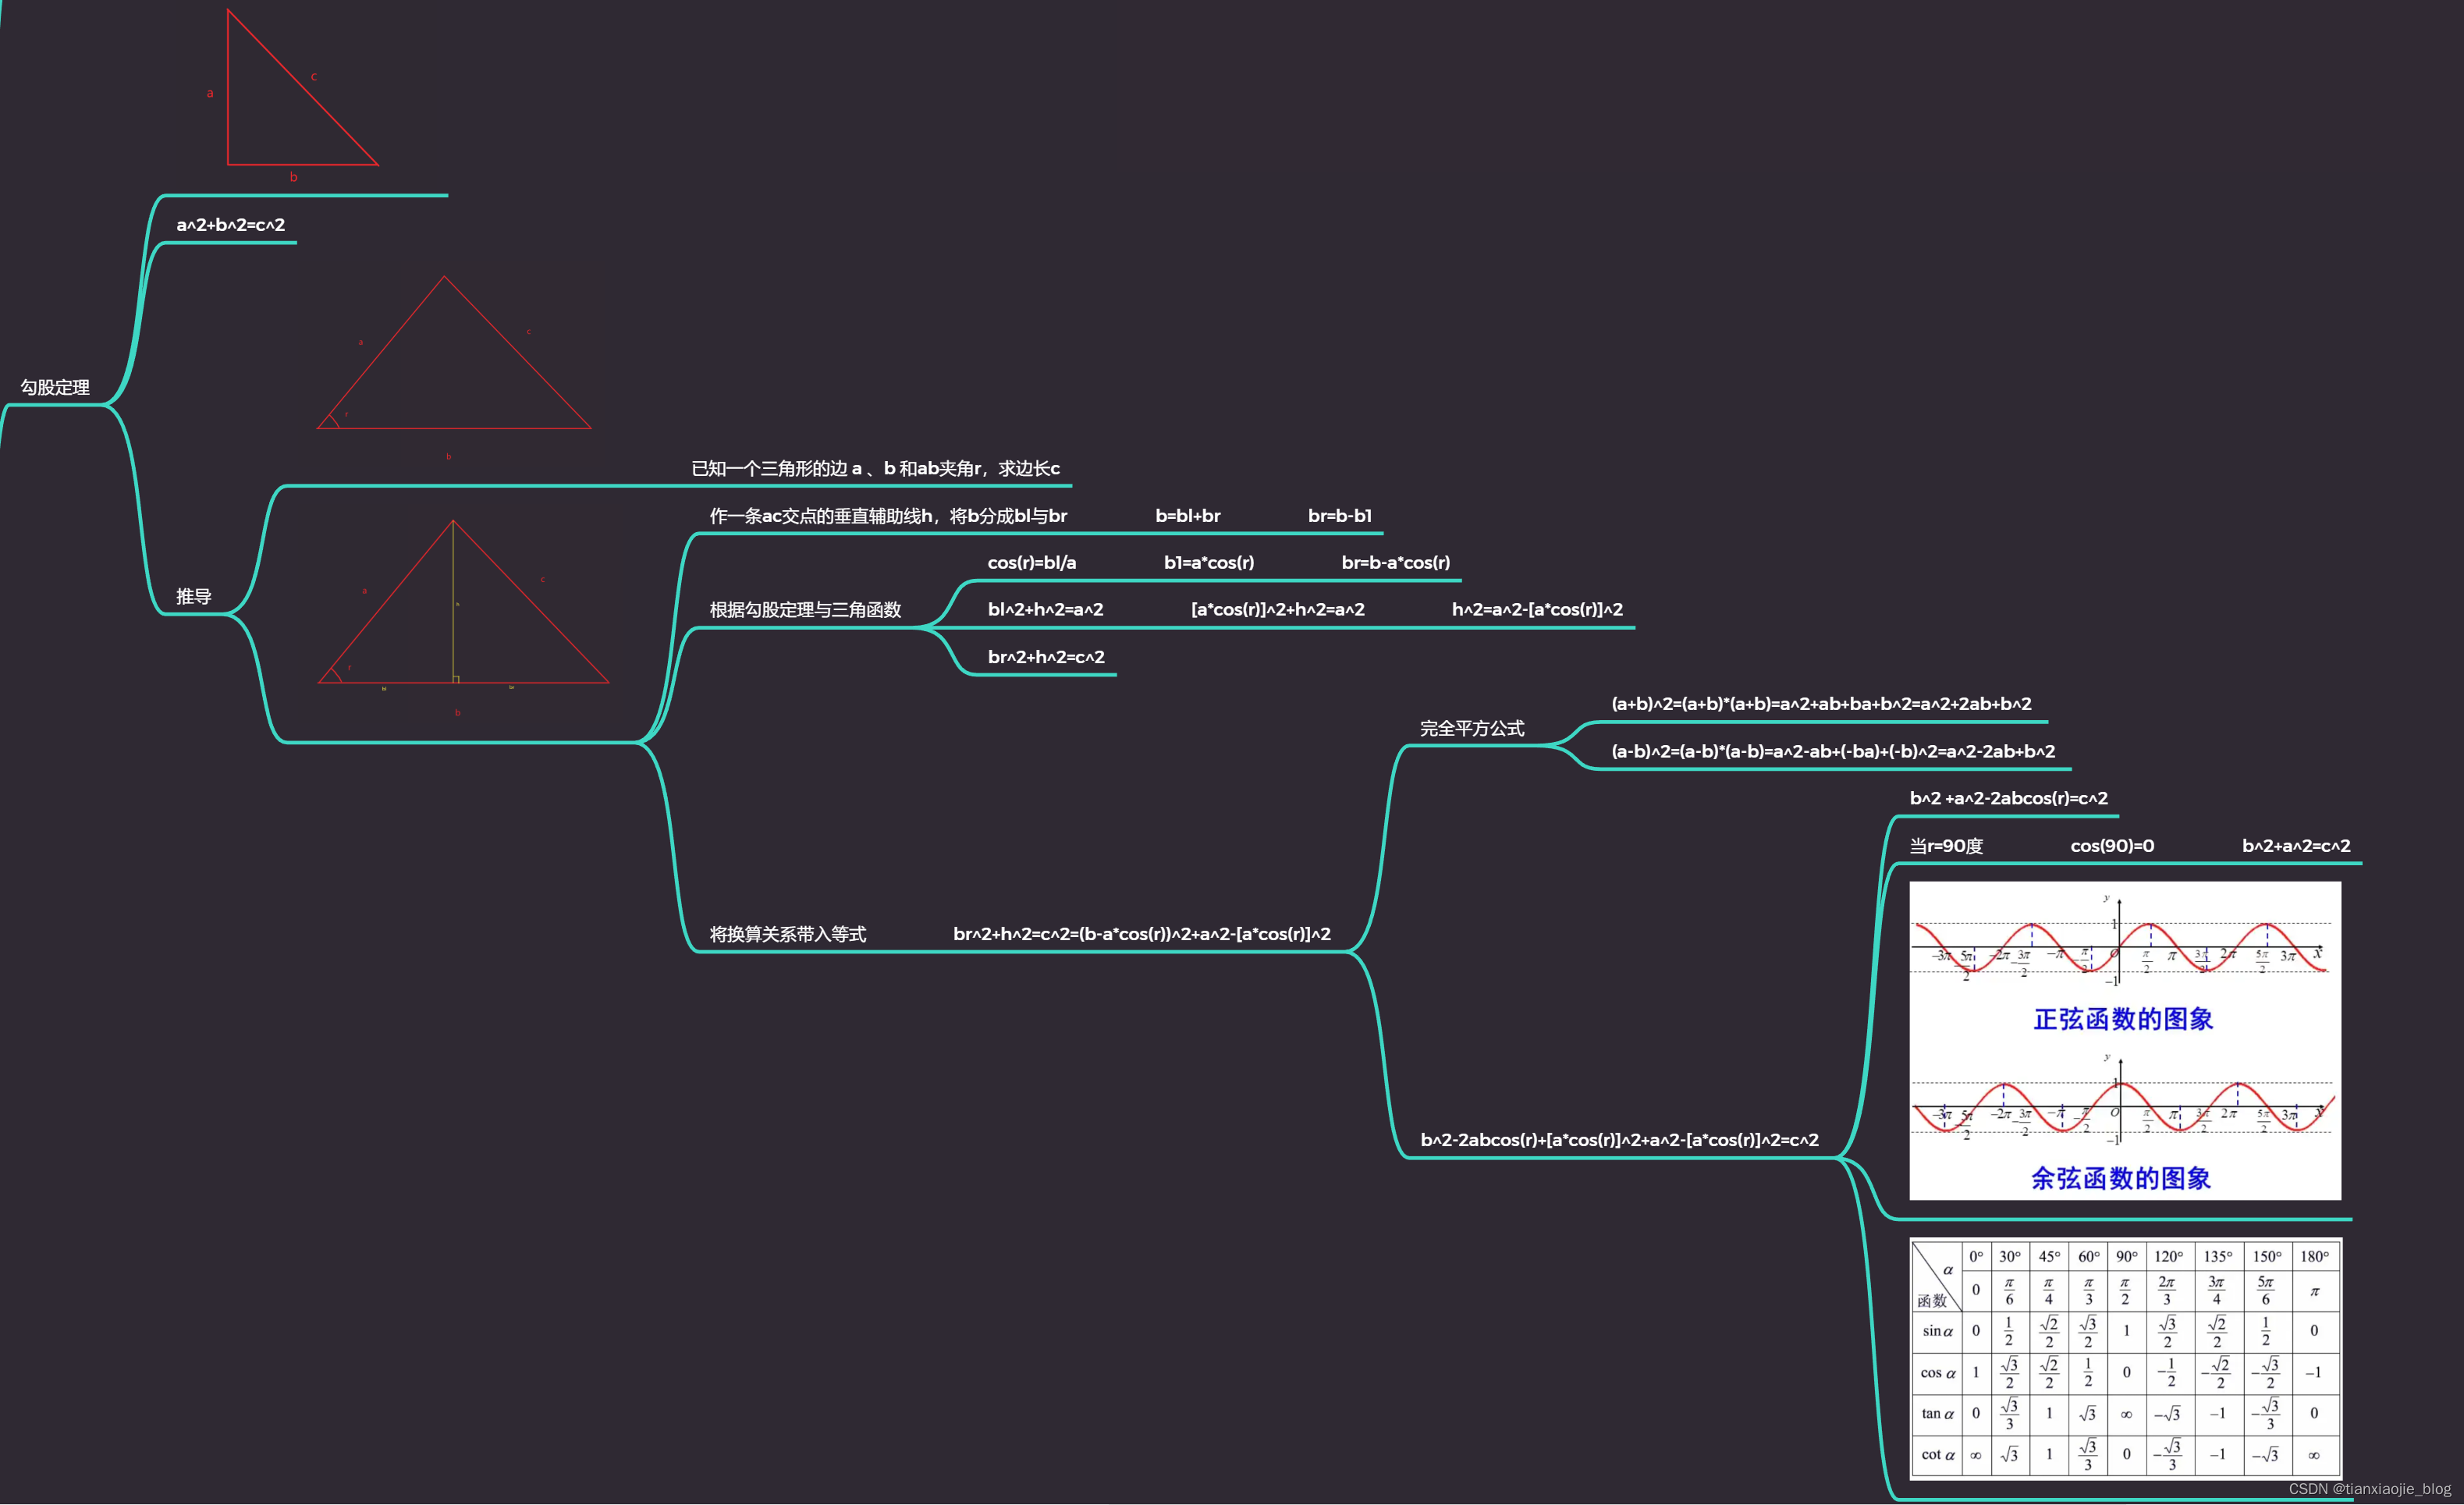
Task: Select node 将换算关系带入等式
Action: pos(788,934)
